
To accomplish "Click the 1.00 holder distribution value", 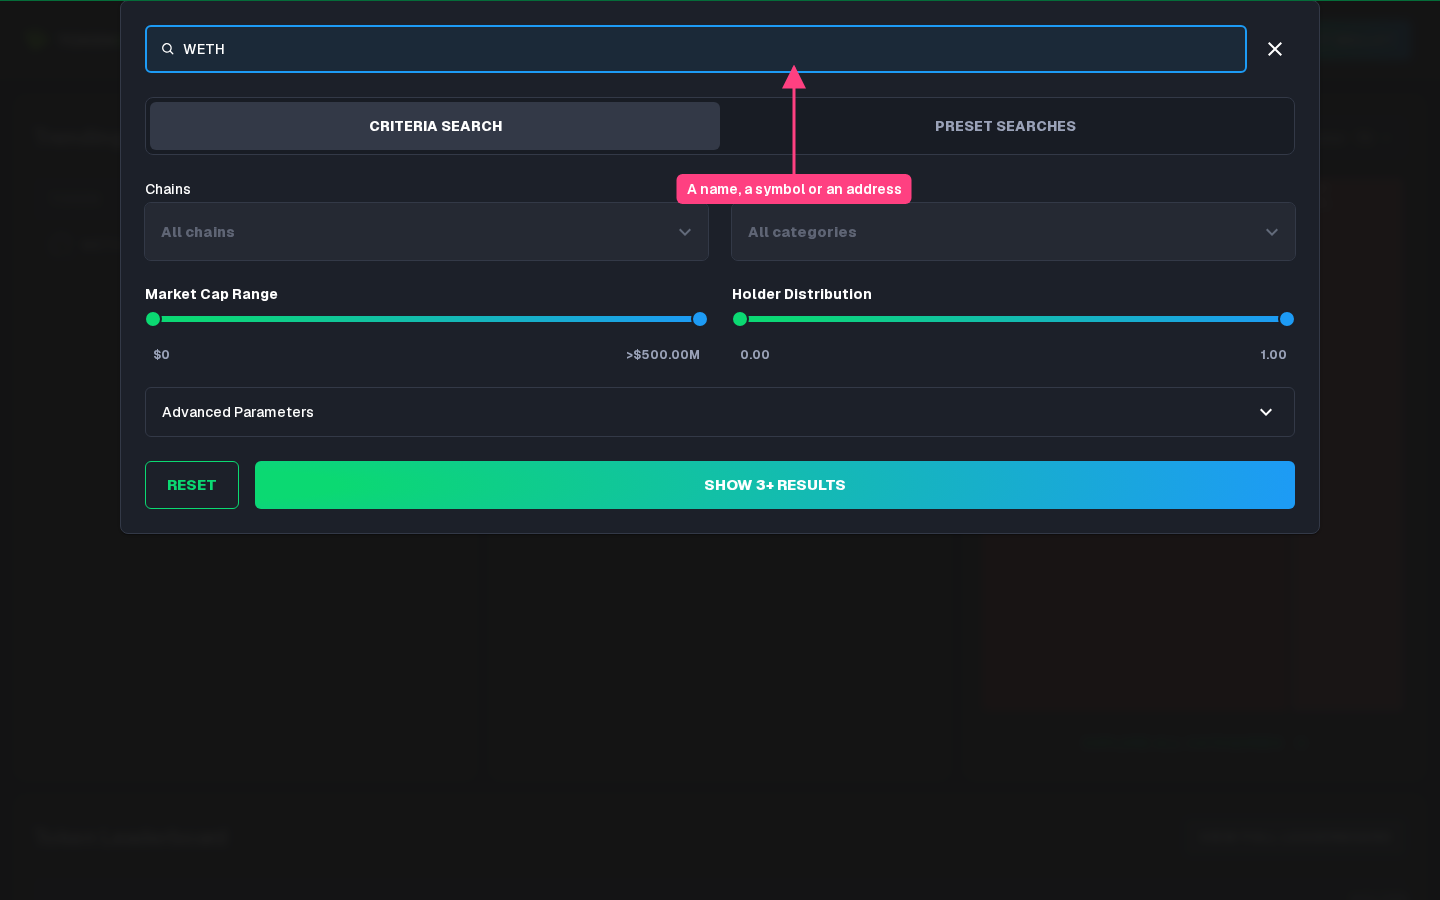I will [1273, 355].
